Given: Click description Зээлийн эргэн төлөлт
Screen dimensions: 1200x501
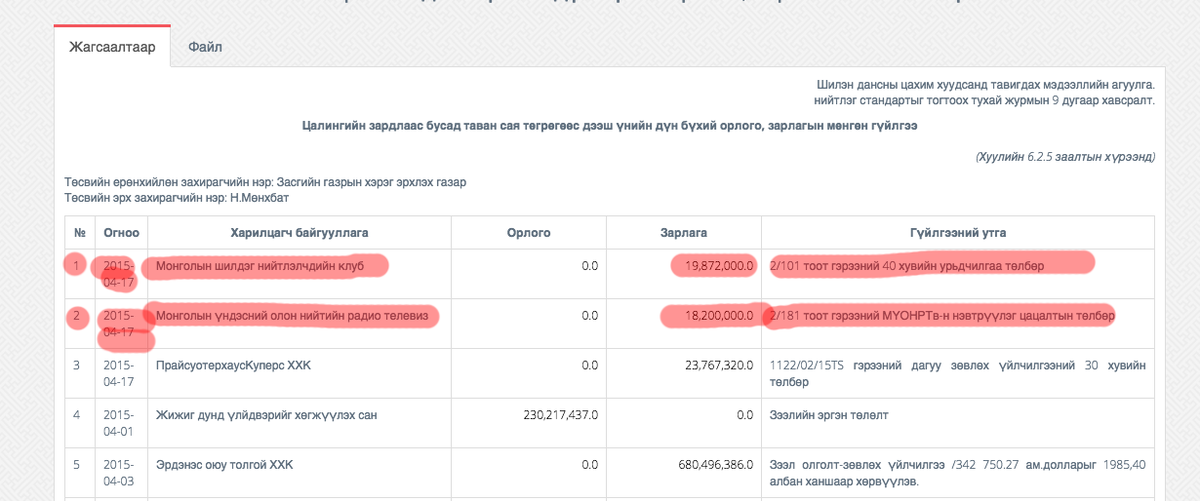Looking at the screenshot, I should tap(829, 414).
